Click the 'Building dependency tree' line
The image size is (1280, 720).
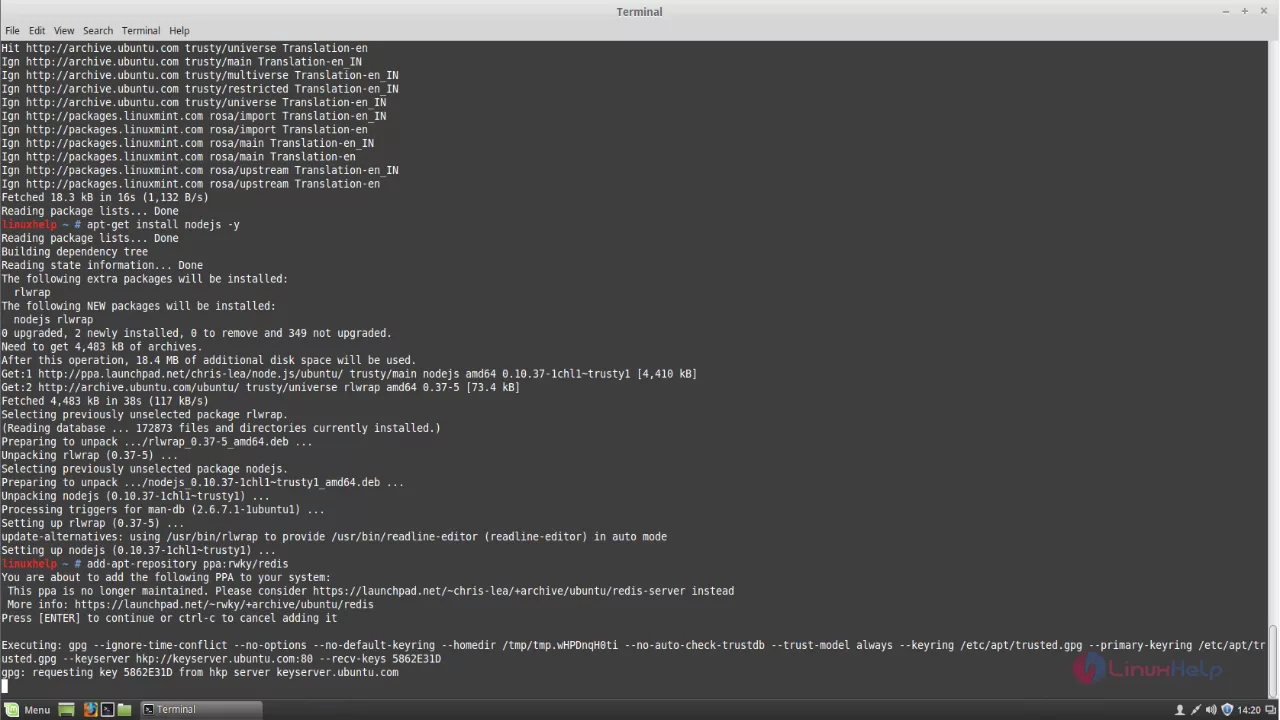point(75,252)
